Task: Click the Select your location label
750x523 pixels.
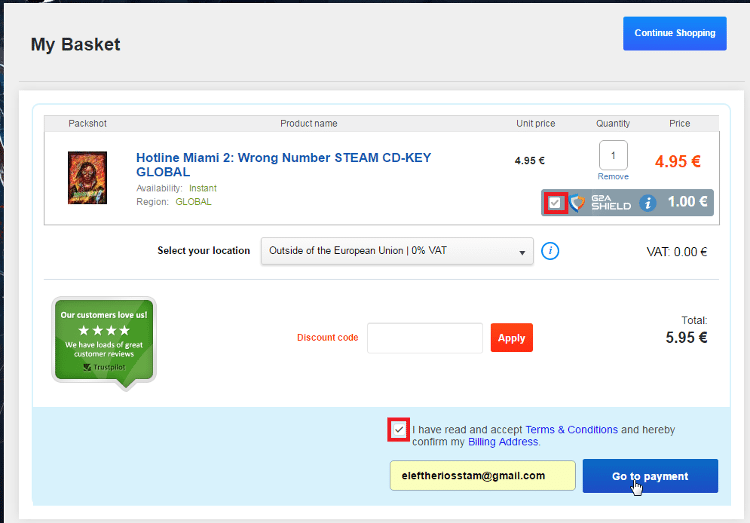Action: (204, 251)
